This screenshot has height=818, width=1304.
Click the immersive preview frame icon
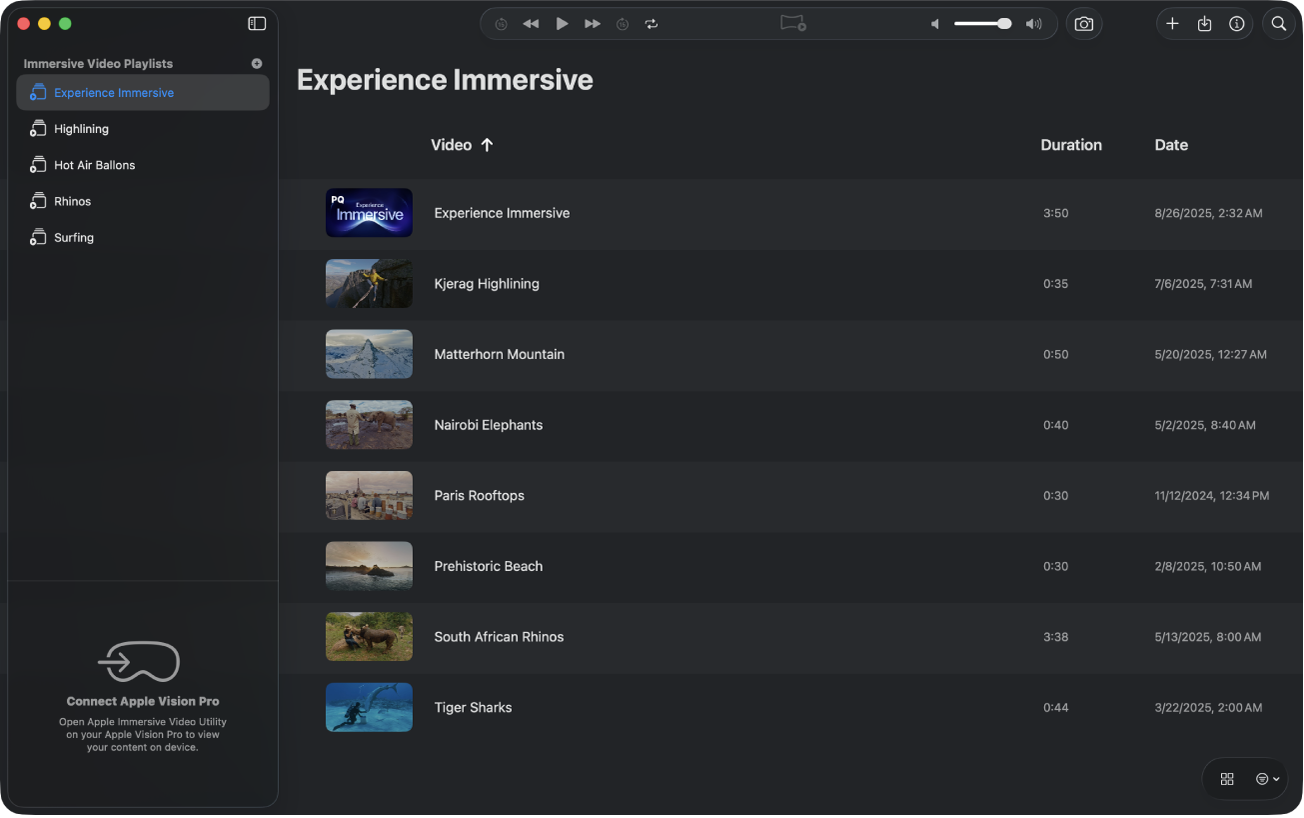(792, 23)
